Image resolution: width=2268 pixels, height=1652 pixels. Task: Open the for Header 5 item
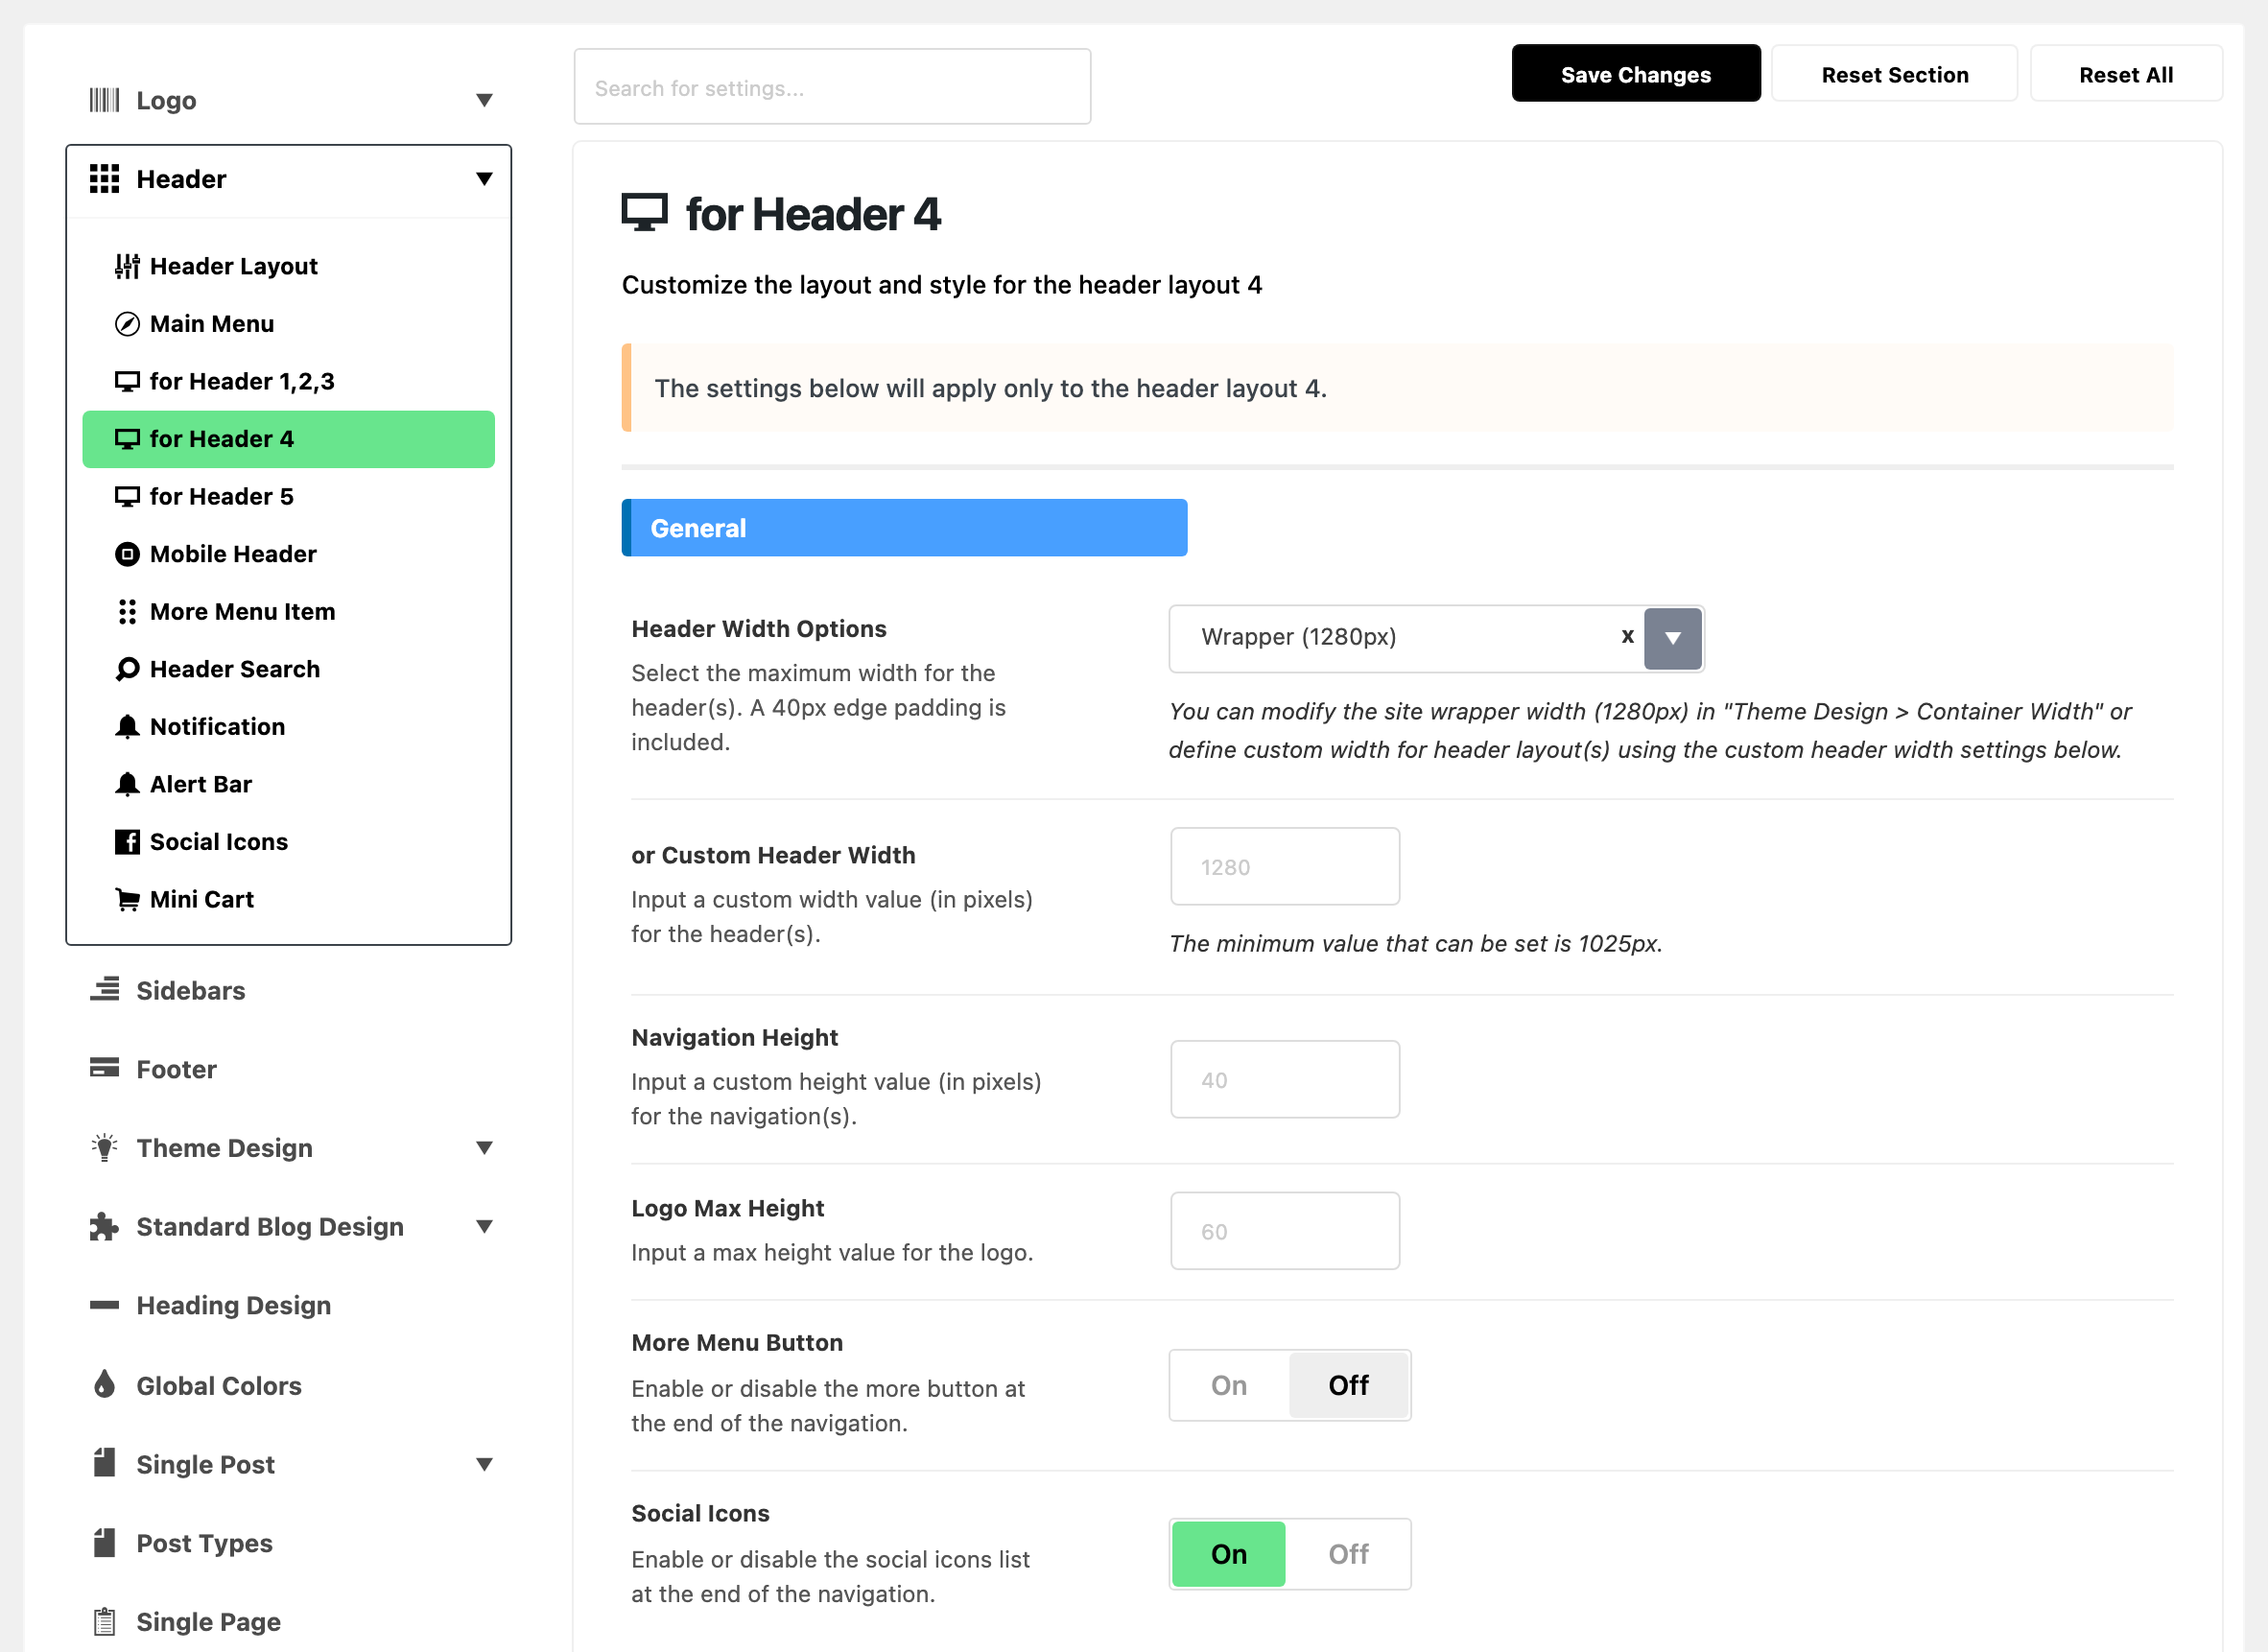click(x=288, y=497)
